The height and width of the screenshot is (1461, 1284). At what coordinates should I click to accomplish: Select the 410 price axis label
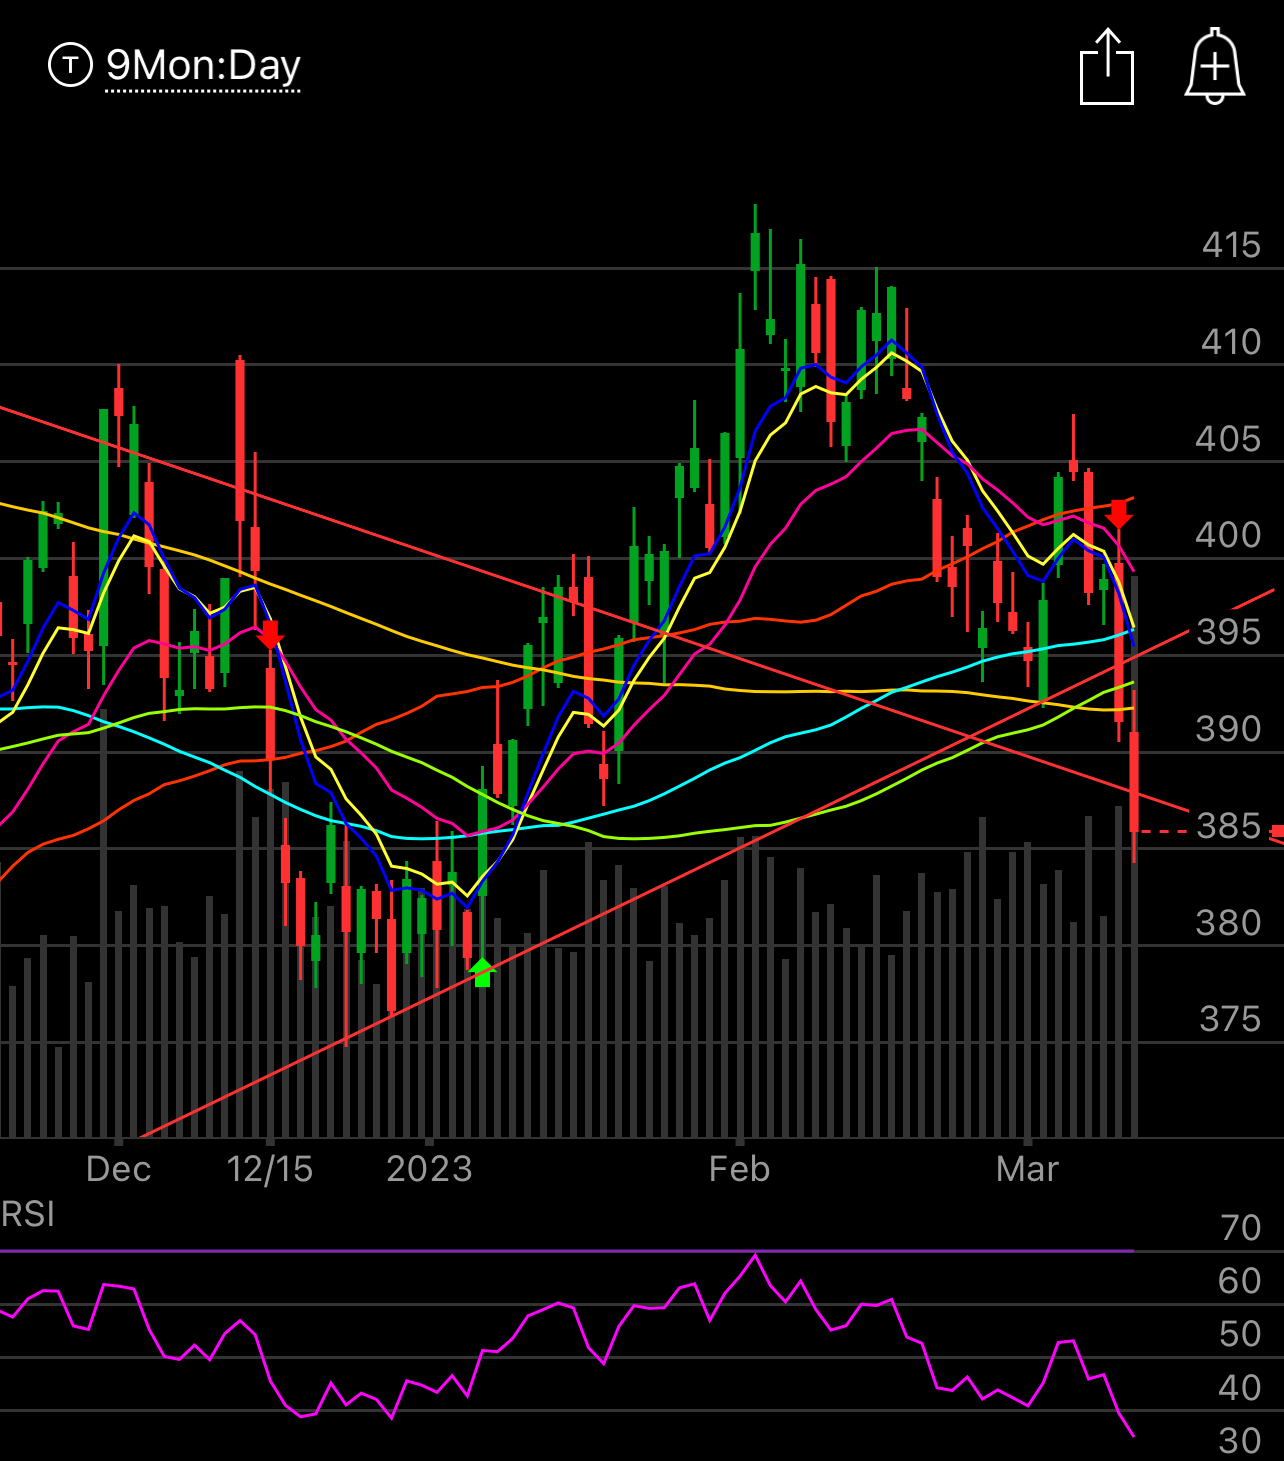[x=1231, y=342]
